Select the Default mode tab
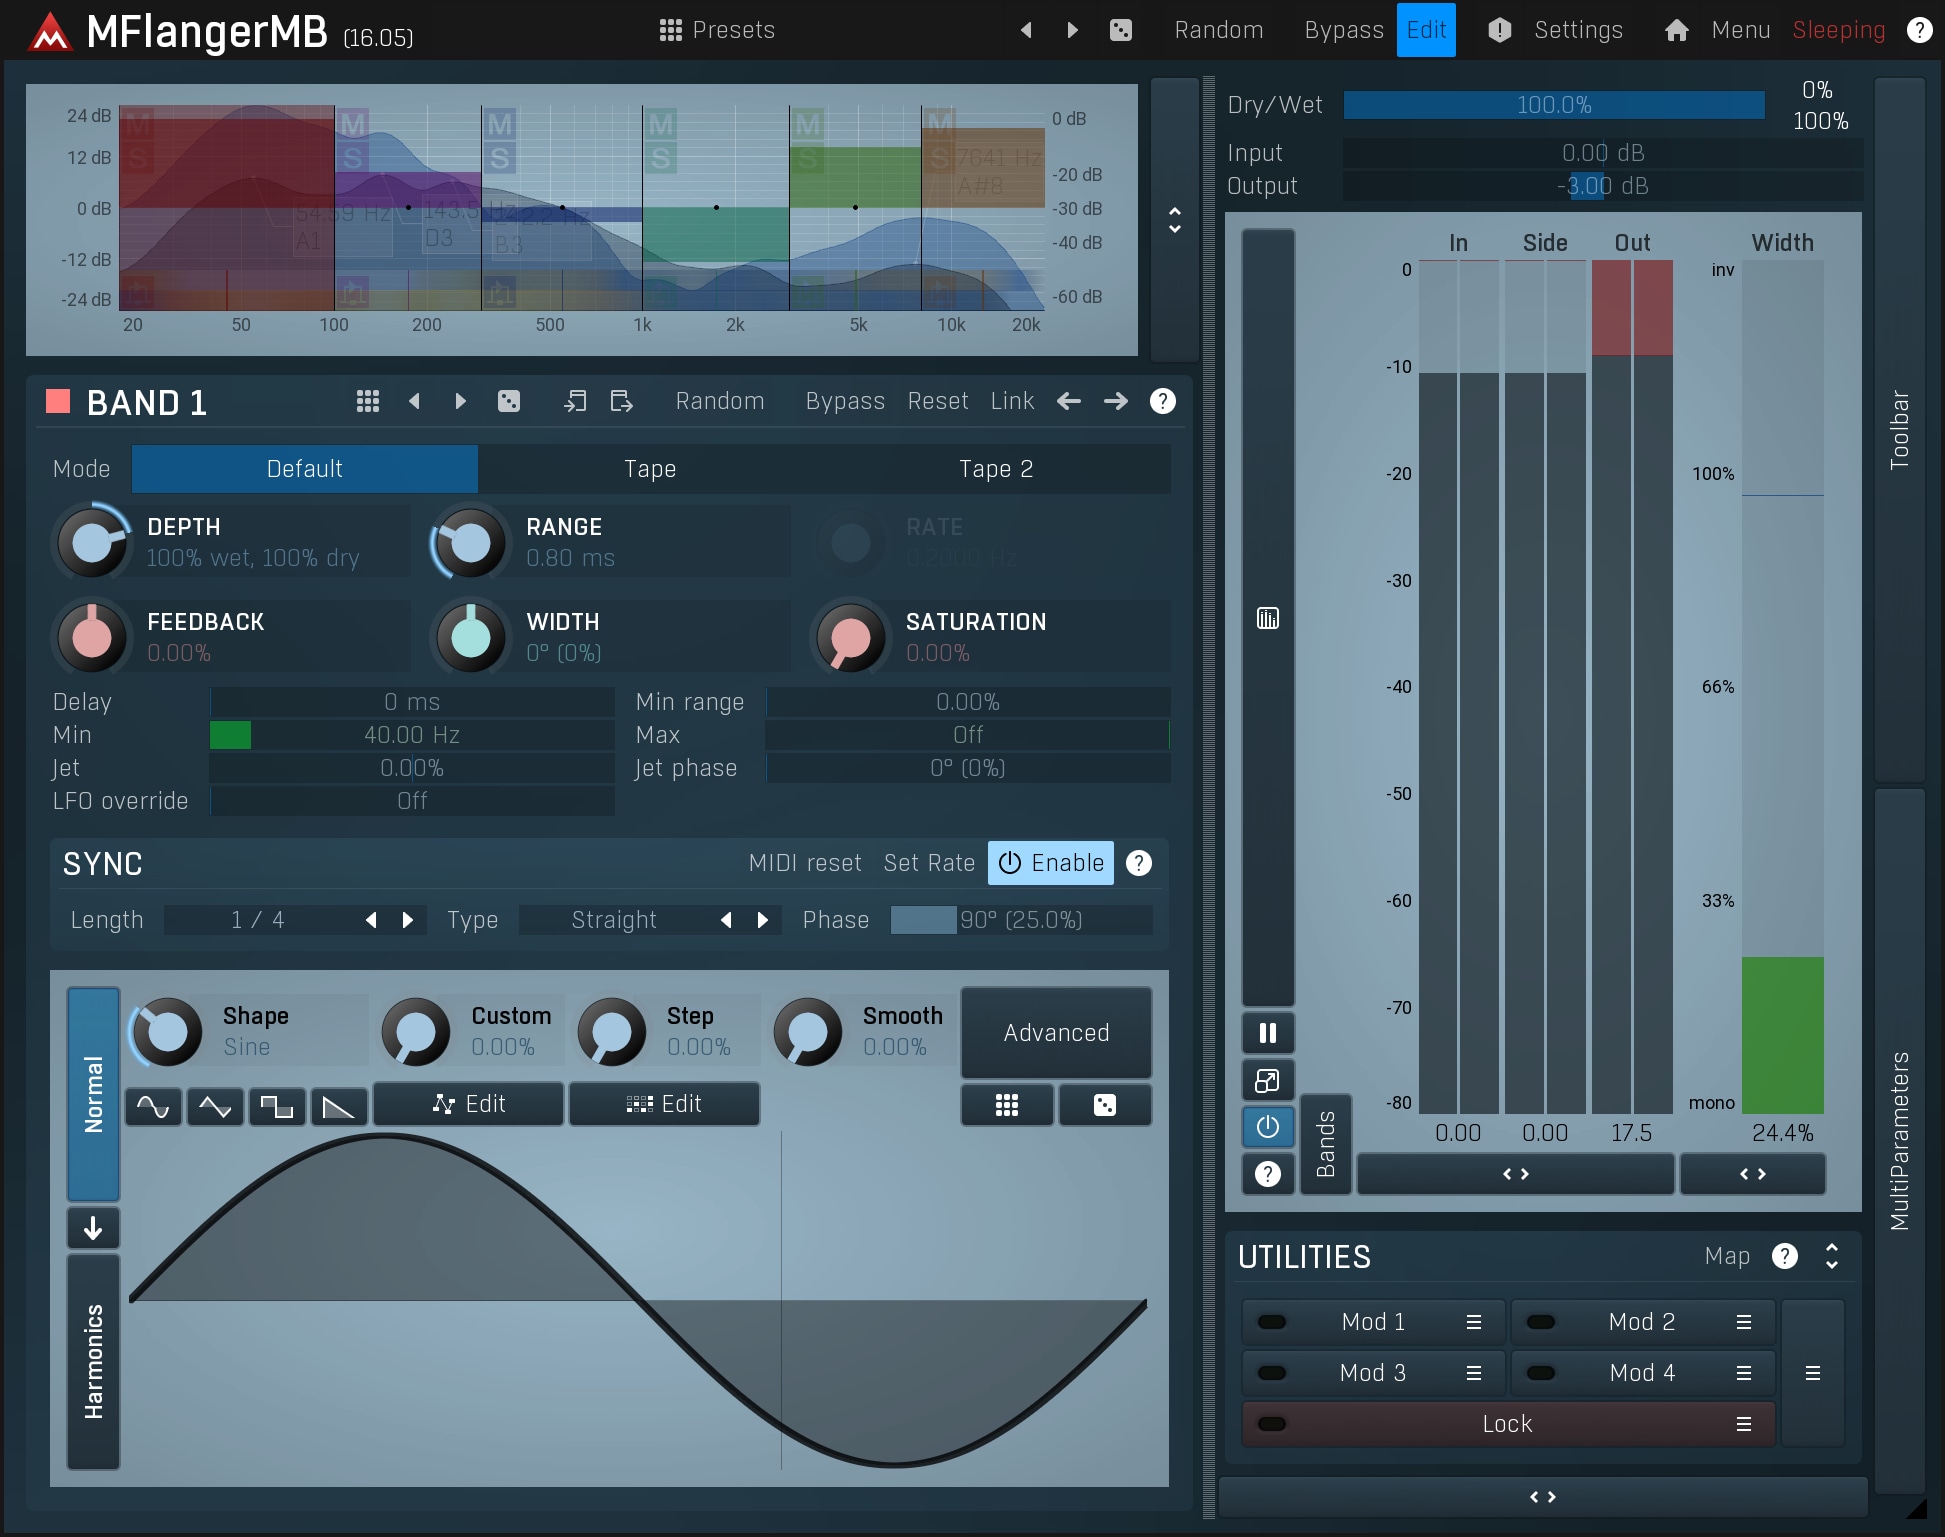The width and height of the screenshot is (1945, 1537). click(305, 469)
